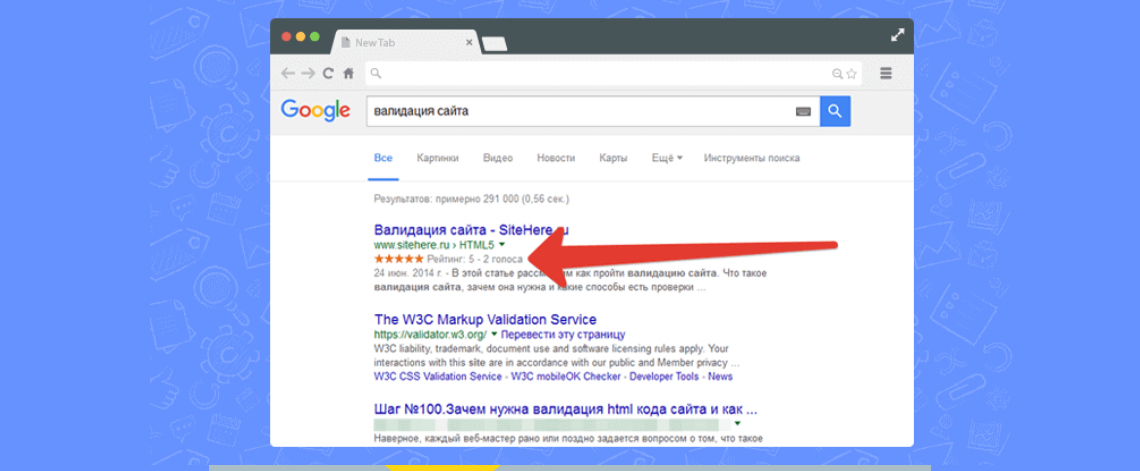Click the https://validator.w3.org/ URL text
The height and width of the screenshot is (471, 1140).
pyautogui.click(x=430, y=335)
